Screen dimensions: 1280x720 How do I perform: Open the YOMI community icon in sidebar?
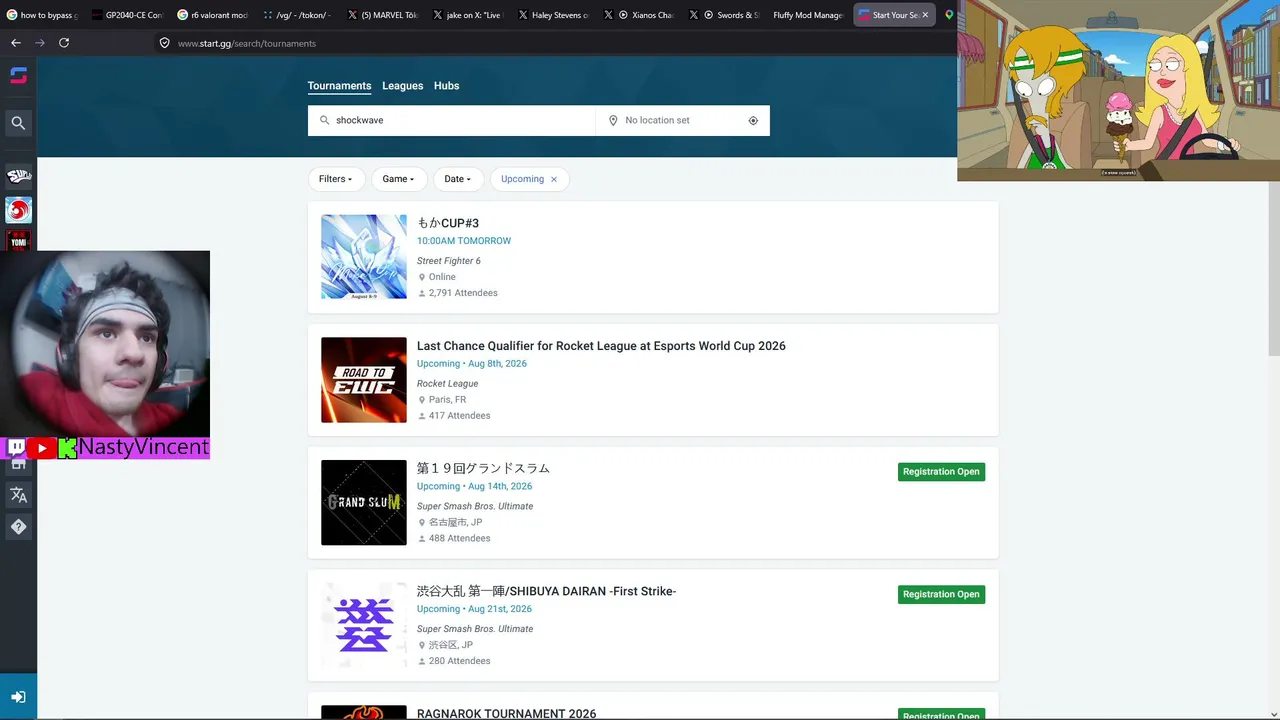[x=18, y=240]
